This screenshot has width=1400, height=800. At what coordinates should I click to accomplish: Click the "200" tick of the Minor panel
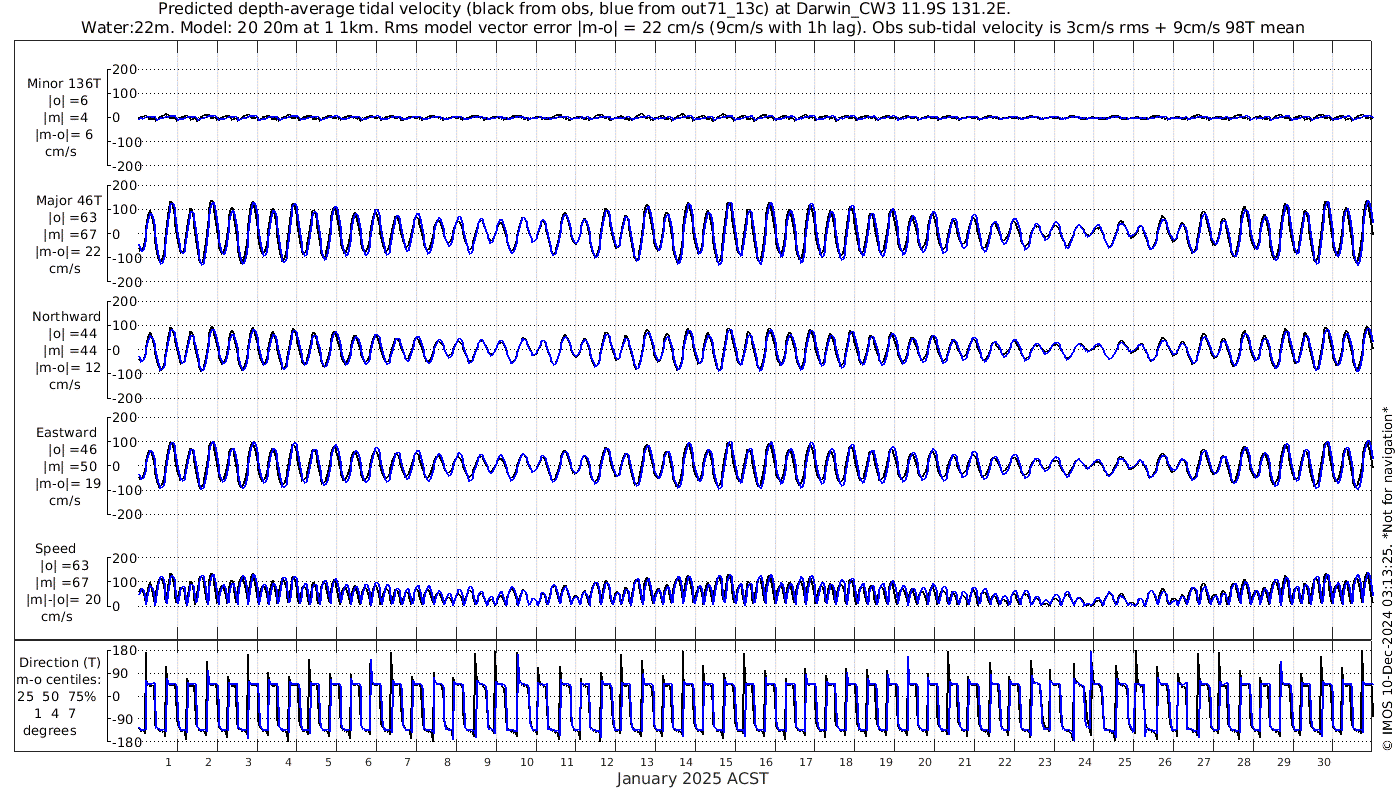click(x=124, y=70)
